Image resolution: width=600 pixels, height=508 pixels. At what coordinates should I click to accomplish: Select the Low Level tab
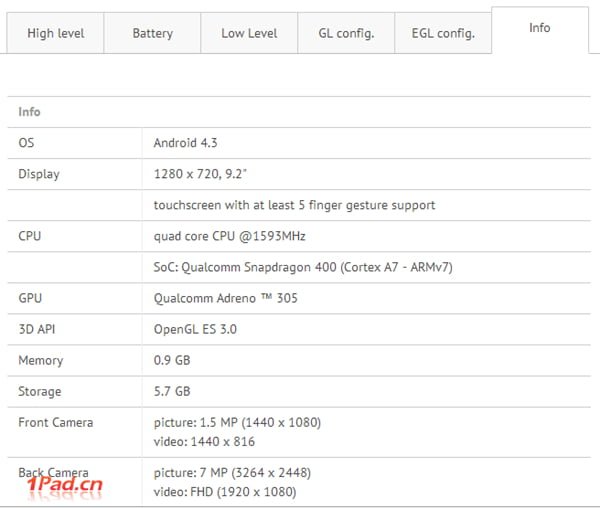tap(249, 33)
